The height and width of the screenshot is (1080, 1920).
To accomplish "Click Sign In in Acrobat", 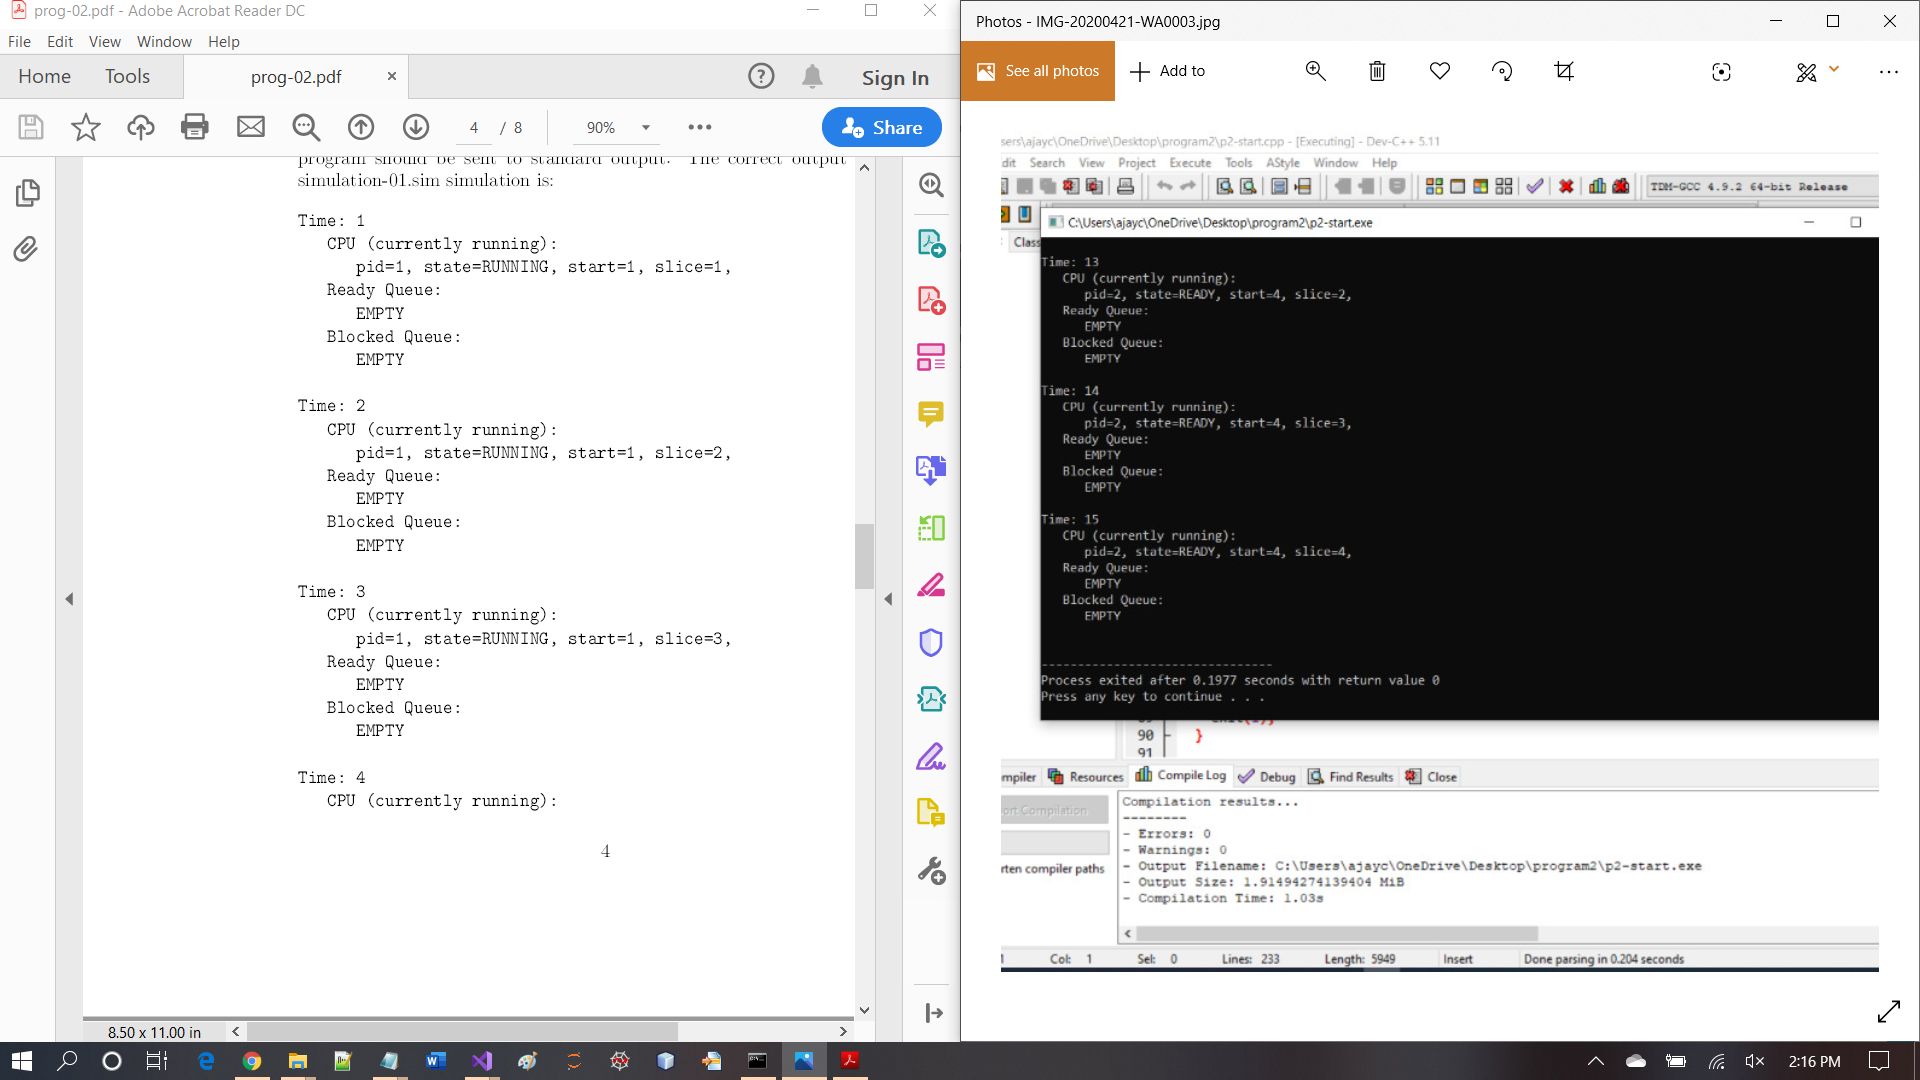I will (895, 78).
